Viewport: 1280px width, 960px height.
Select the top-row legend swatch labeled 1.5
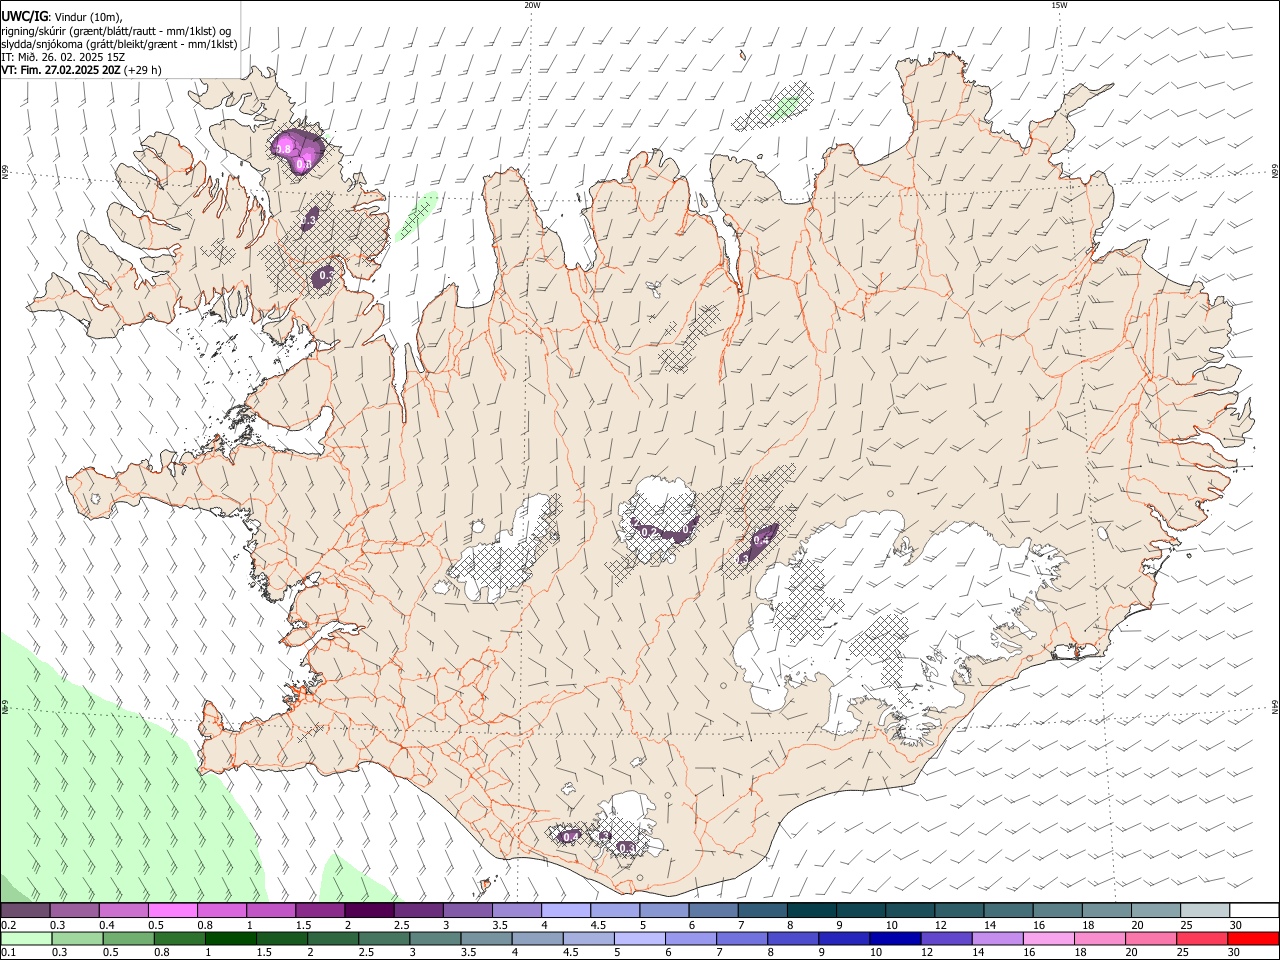pyautogui.click(x=320, y=911)
